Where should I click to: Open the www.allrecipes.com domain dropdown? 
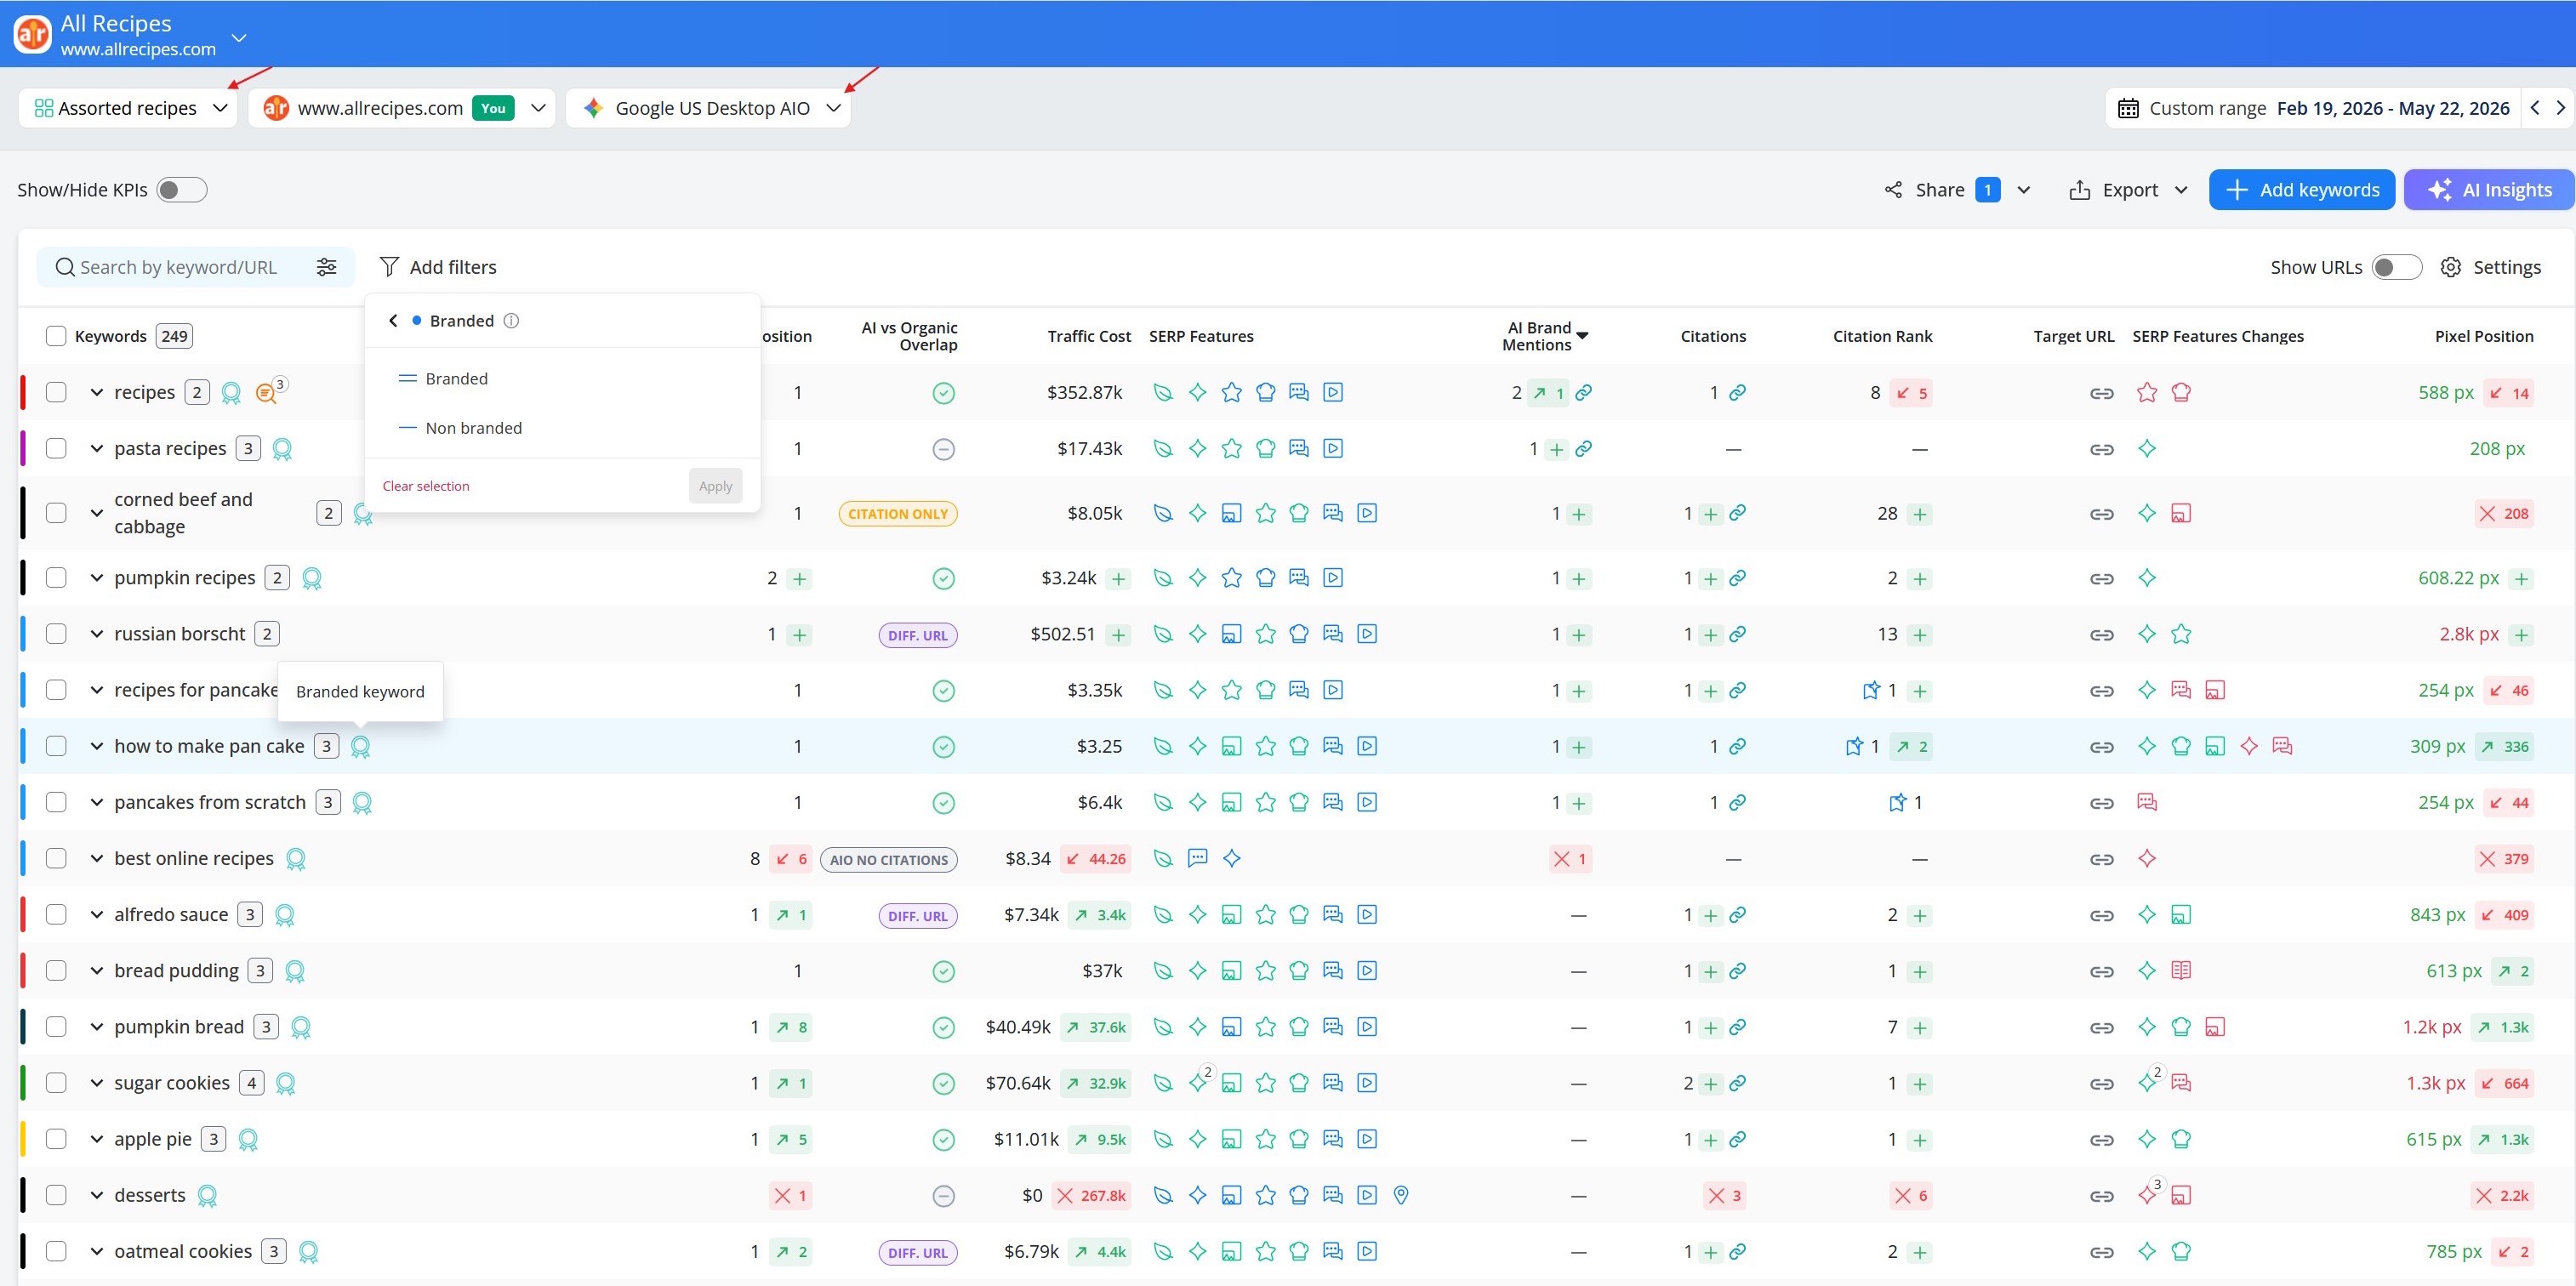coord(402,108)
